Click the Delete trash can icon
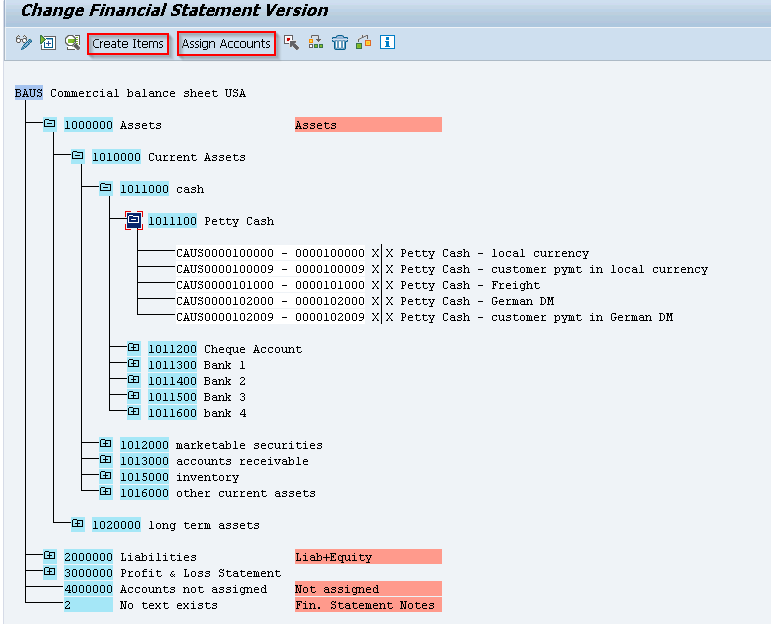Viewport: 771px width, 624px height. click(x=339, y=43)
